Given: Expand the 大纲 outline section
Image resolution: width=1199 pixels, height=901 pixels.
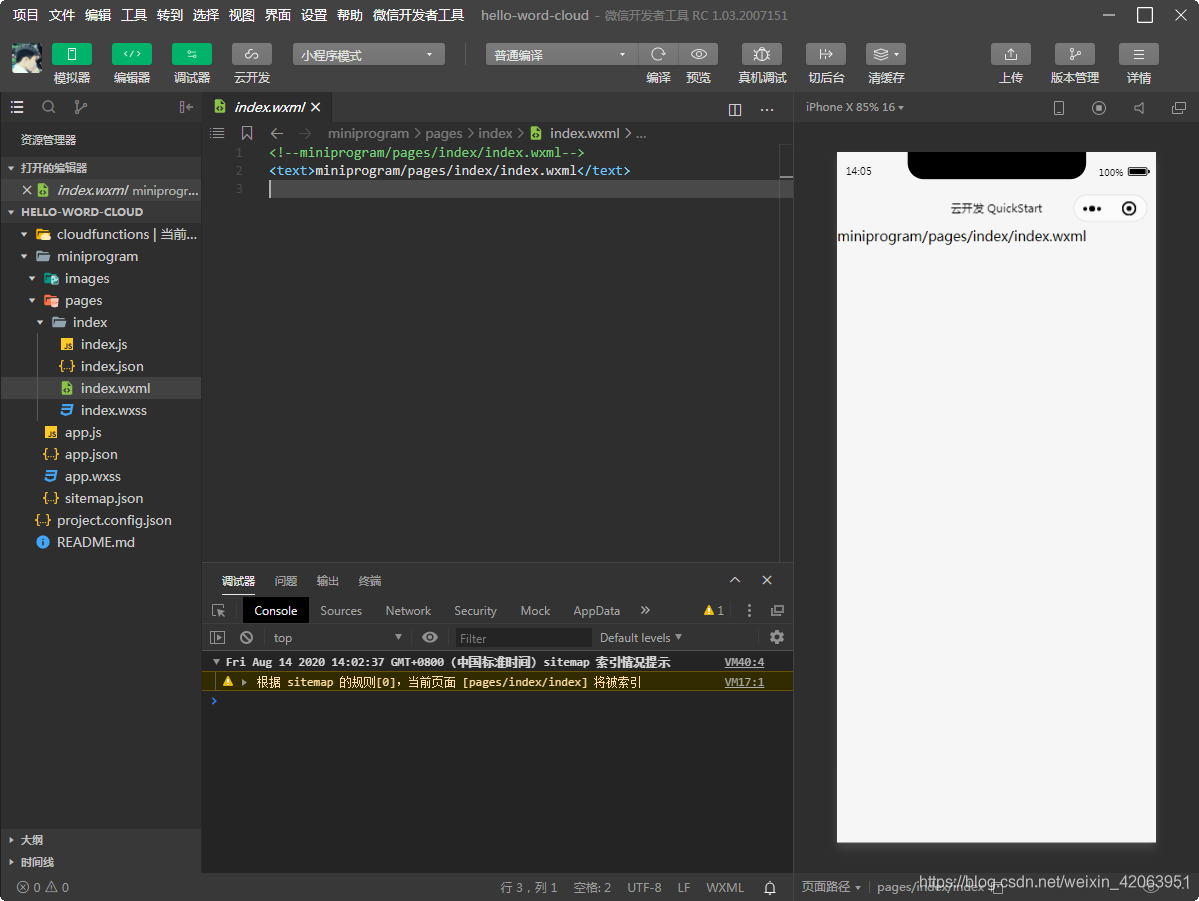Looking at the screenshot, I should [x=101, y=840].
